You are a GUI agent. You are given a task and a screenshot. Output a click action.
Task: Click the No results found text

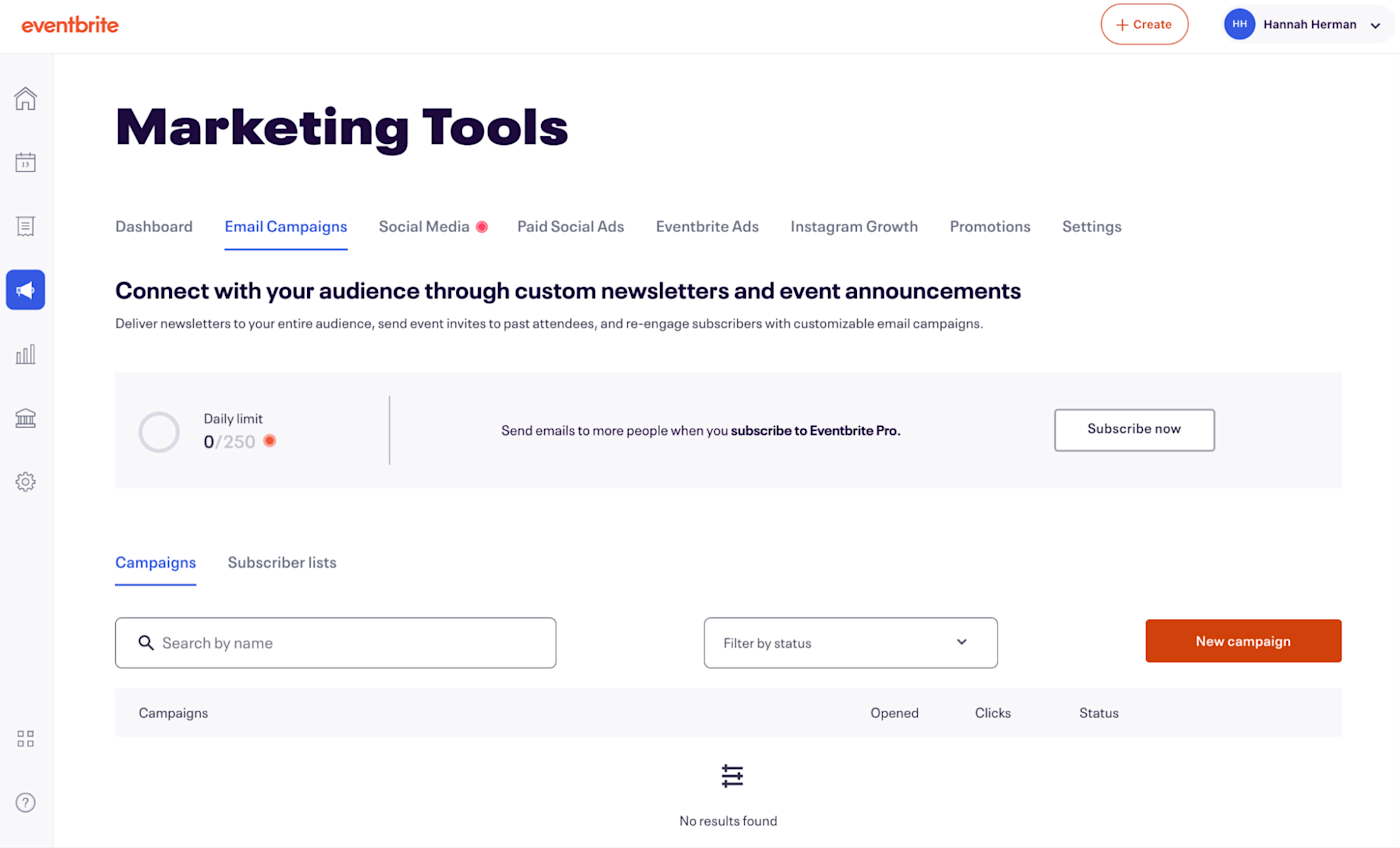728,821
